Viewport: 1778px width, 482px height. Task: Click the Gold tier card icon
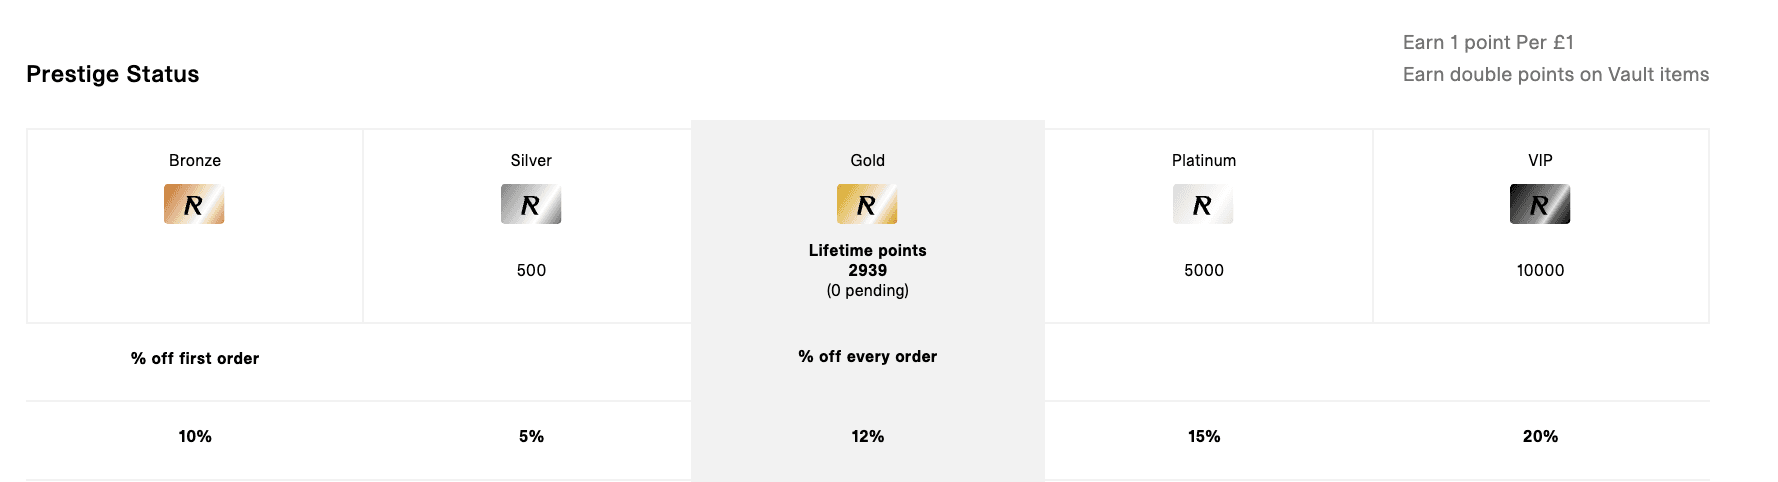coord(867,204)
